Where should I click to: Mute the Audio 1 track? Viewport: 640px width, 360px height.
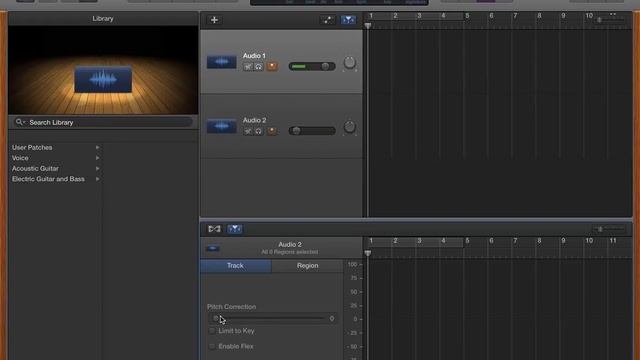[x=248, y=67]
